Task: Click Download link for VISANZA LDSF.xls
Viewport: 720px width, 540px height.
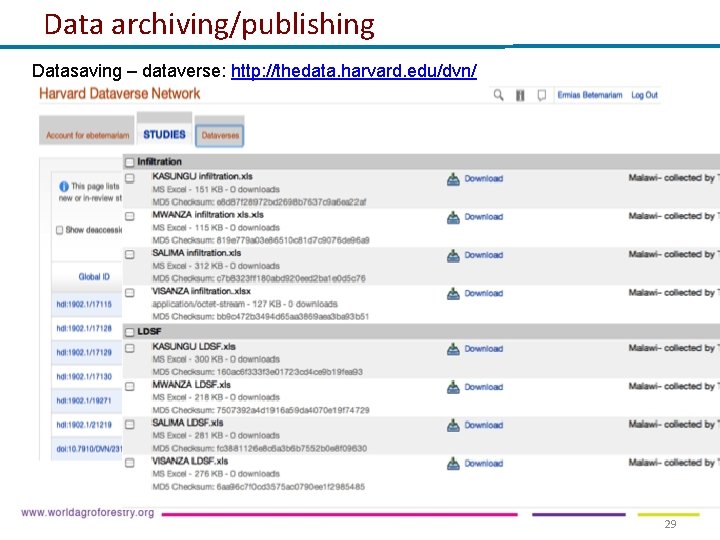Action: (x=484, y=463)
